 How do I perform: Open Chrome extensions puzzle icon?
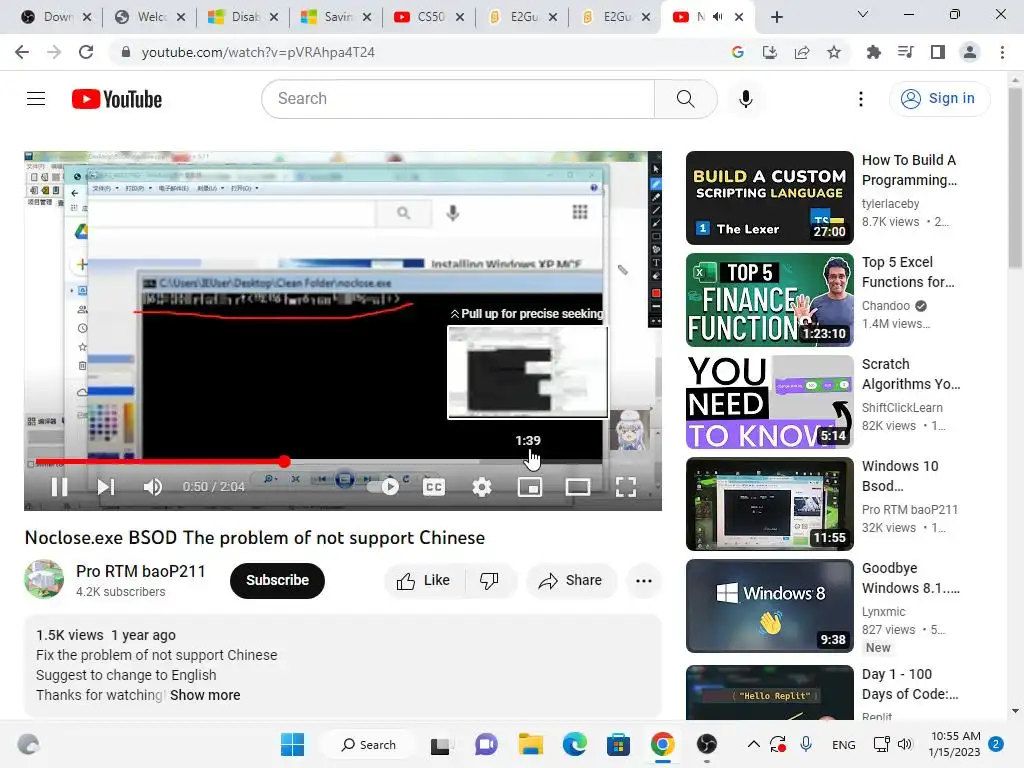(873, 52)
